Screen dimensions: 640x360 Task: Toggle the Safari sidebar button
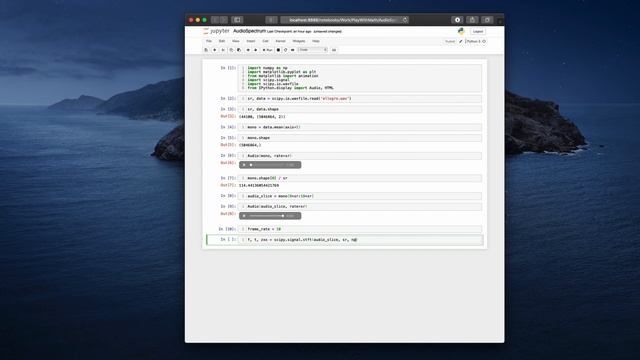tap(237, 20)
